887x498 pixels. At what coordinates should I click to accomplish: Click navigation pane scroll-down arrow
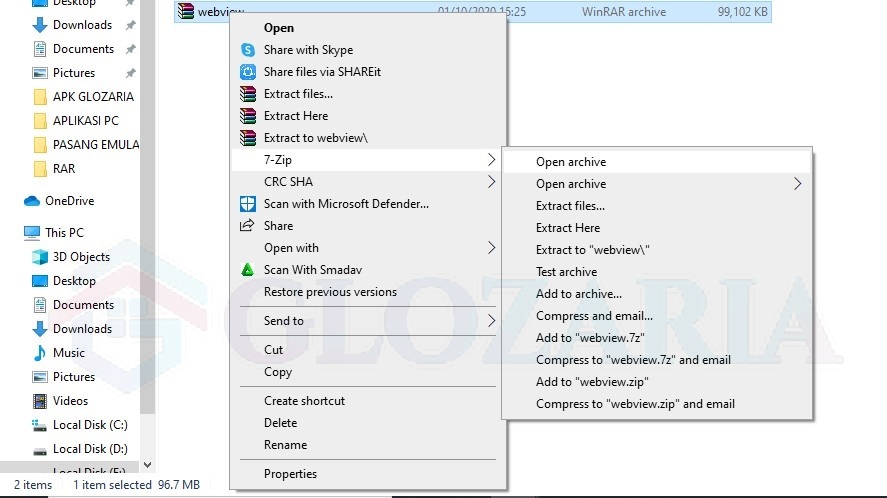point(148,465)
